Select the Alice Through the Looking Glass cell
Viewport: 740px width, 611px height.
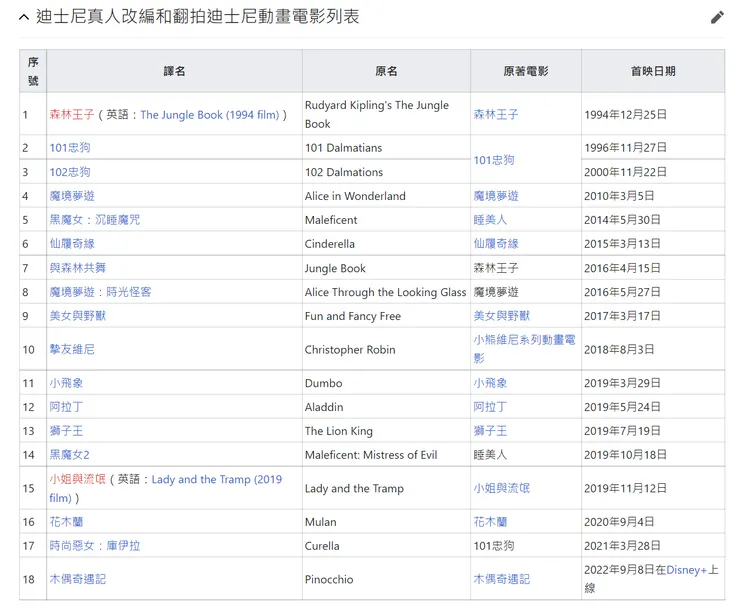coord(386,292)
